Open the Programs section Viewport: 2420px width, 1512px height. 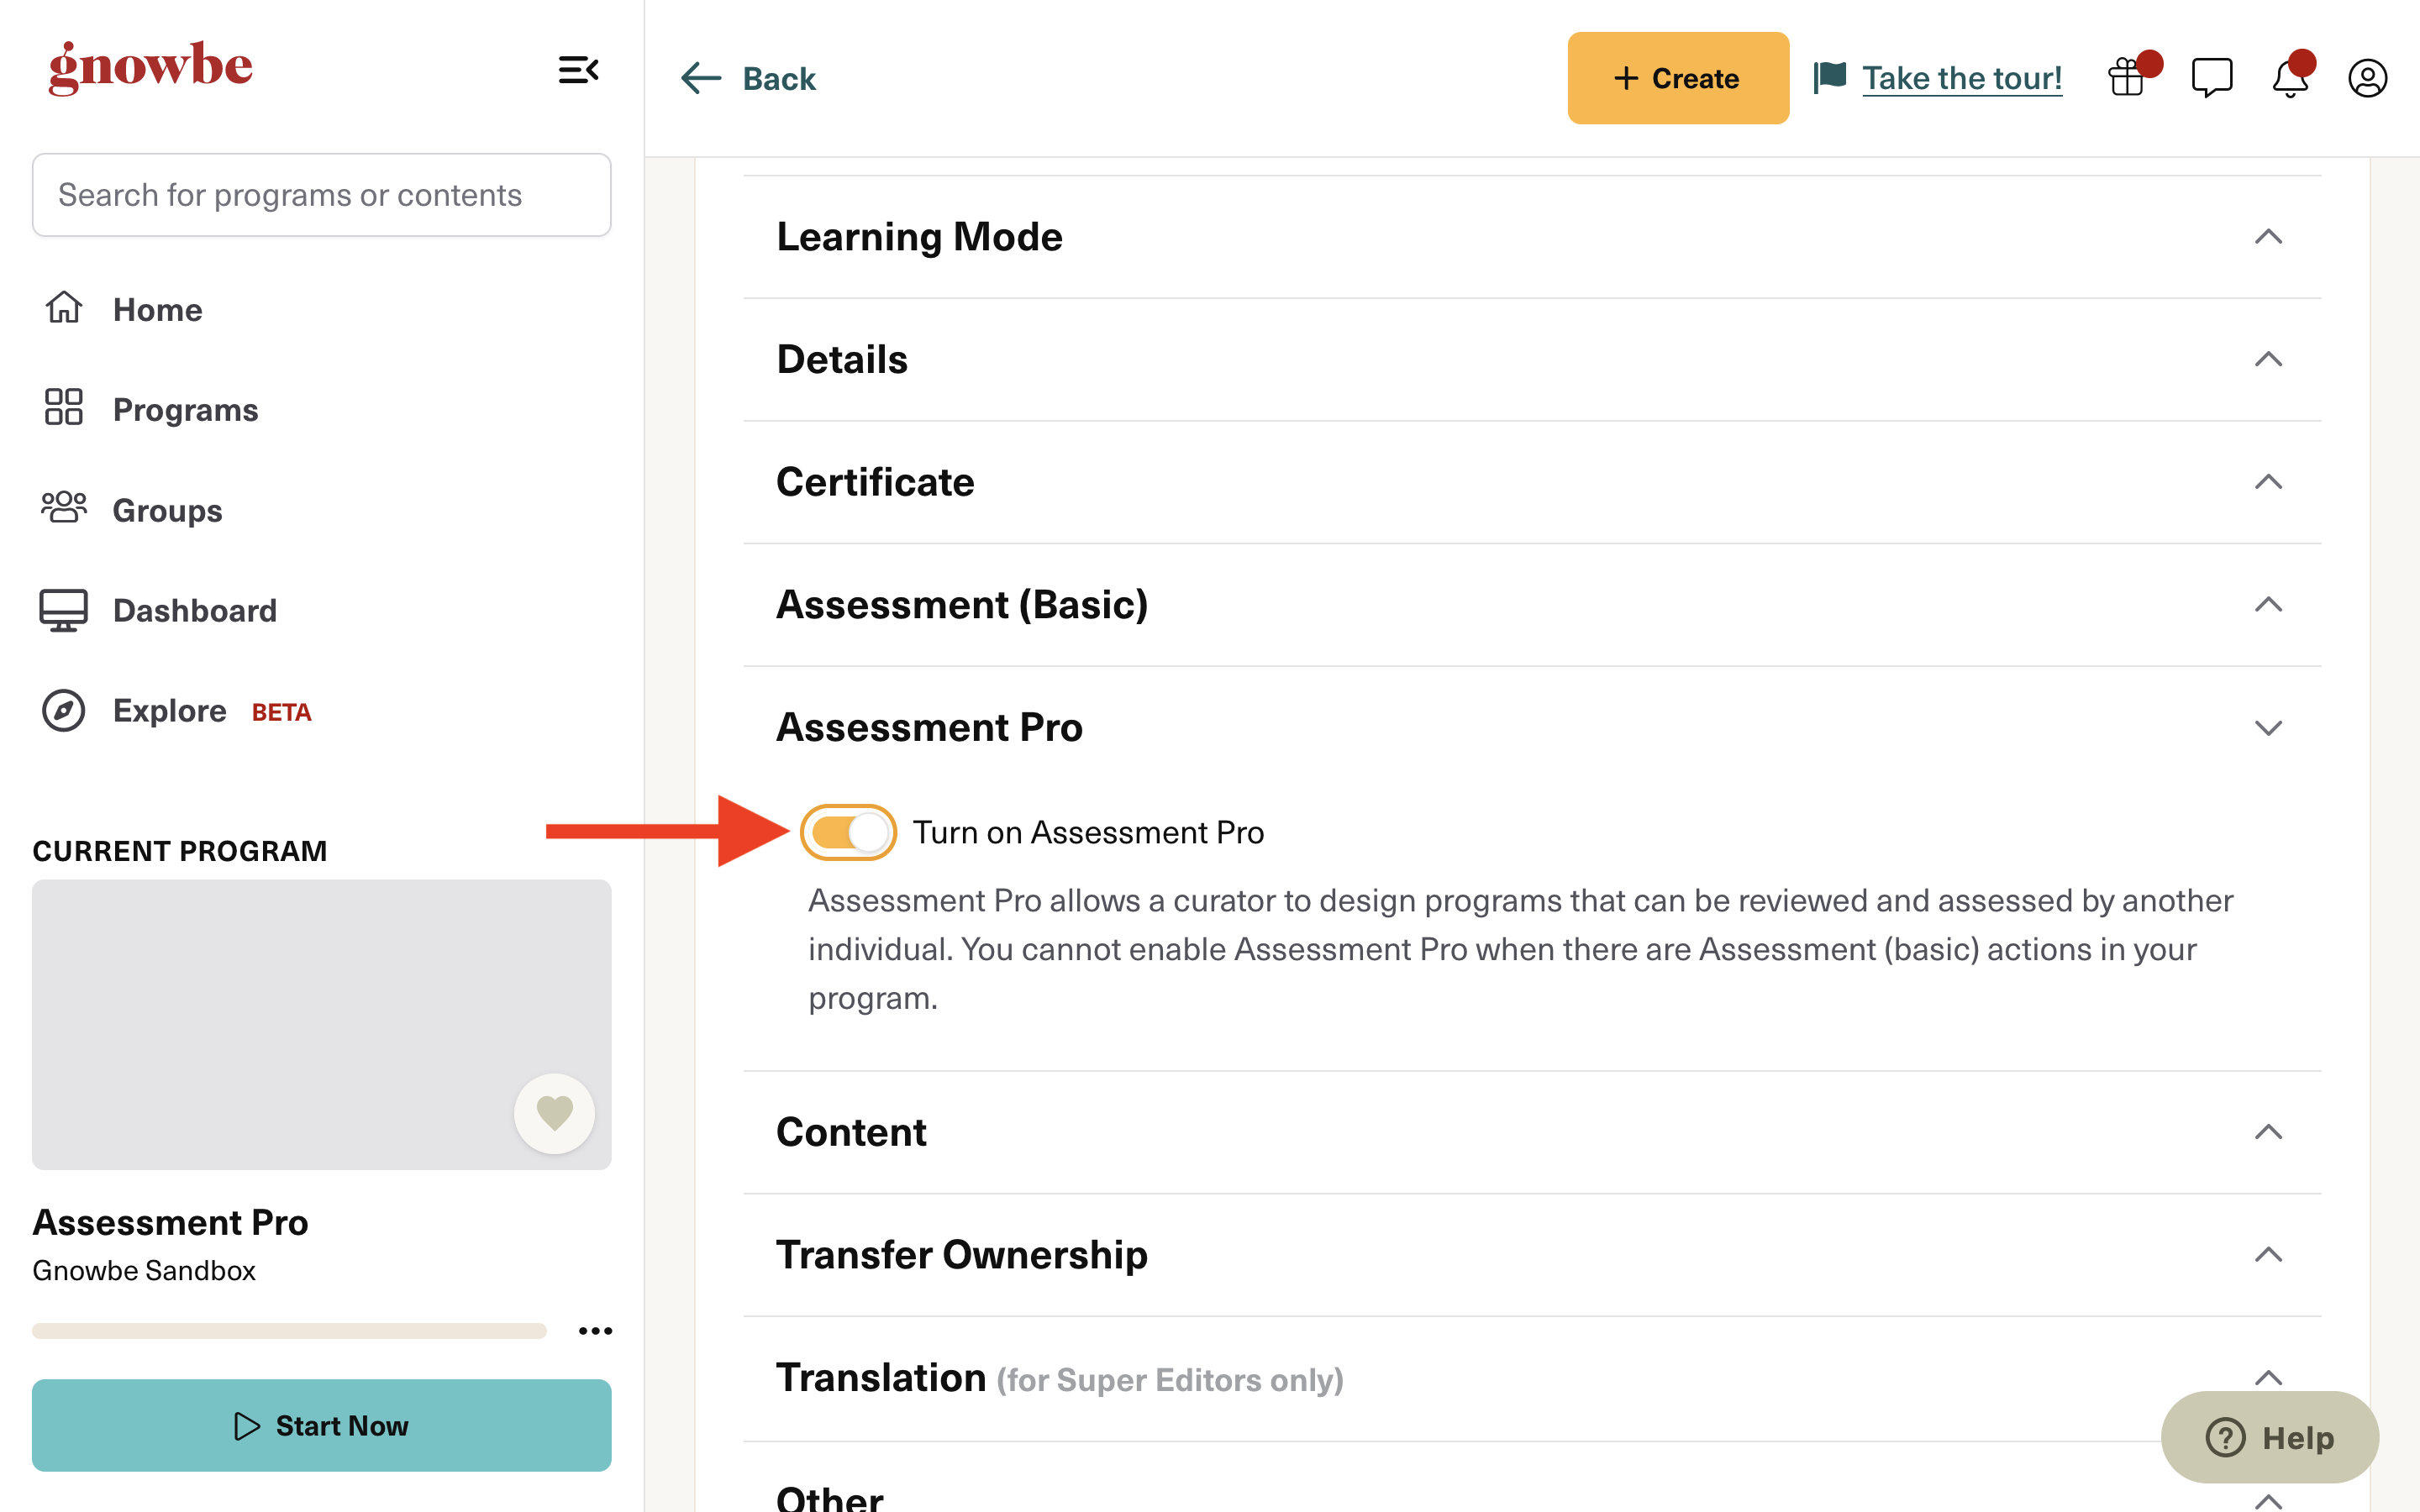click(184, 409)
